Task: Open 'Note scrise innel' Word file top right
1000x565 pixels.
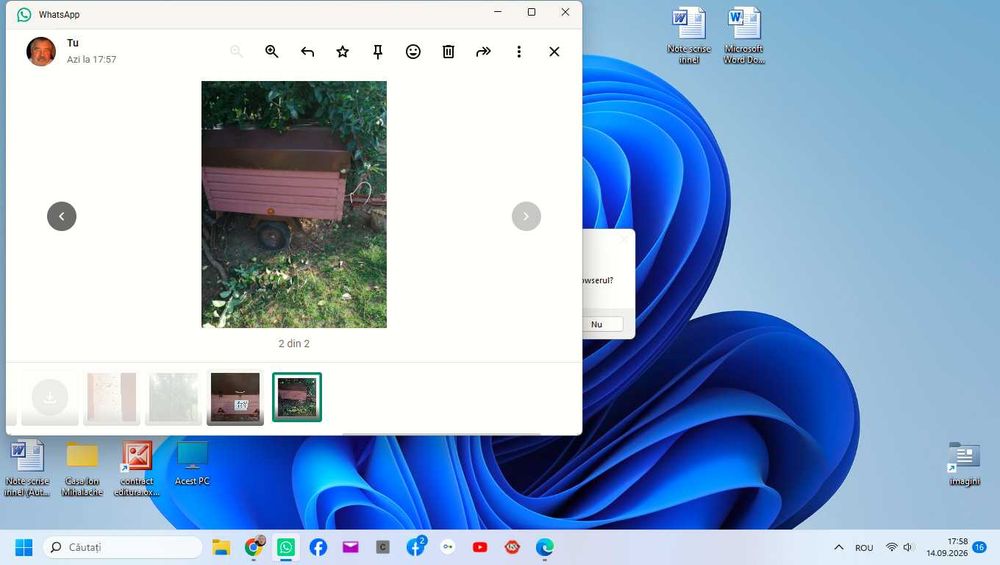Action: (x=689, y=36)
